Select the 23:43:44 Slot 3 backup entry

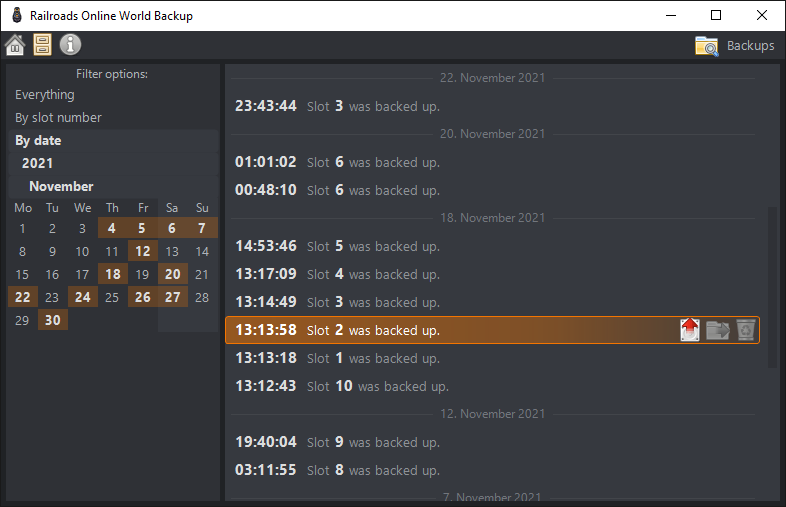(492, 106)
